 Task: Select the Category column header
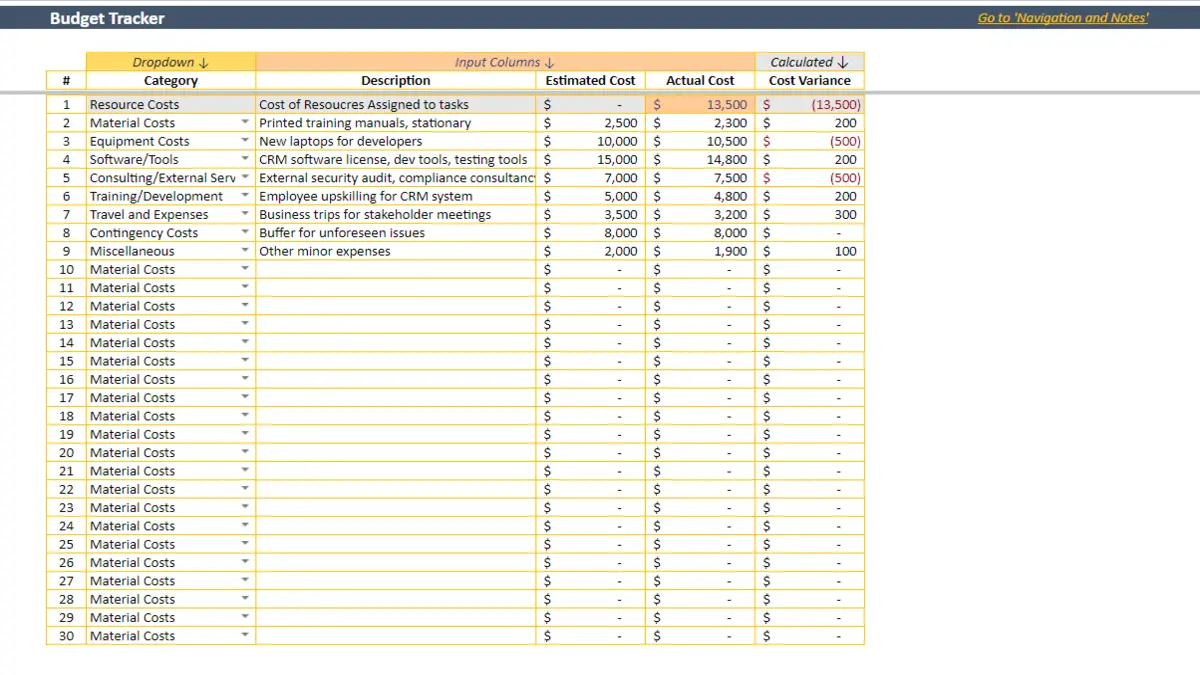[171, 81]
